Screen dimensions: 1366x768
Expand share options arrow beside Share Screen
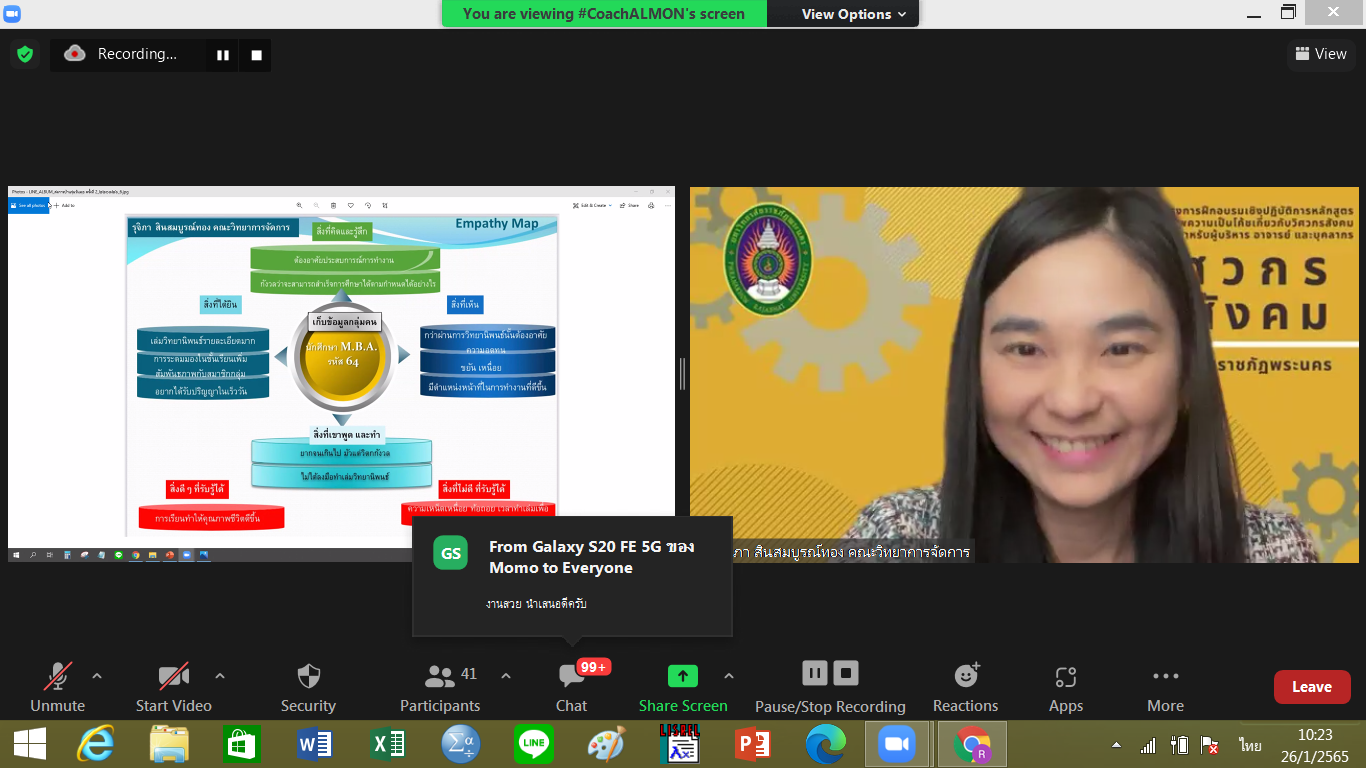729,676
